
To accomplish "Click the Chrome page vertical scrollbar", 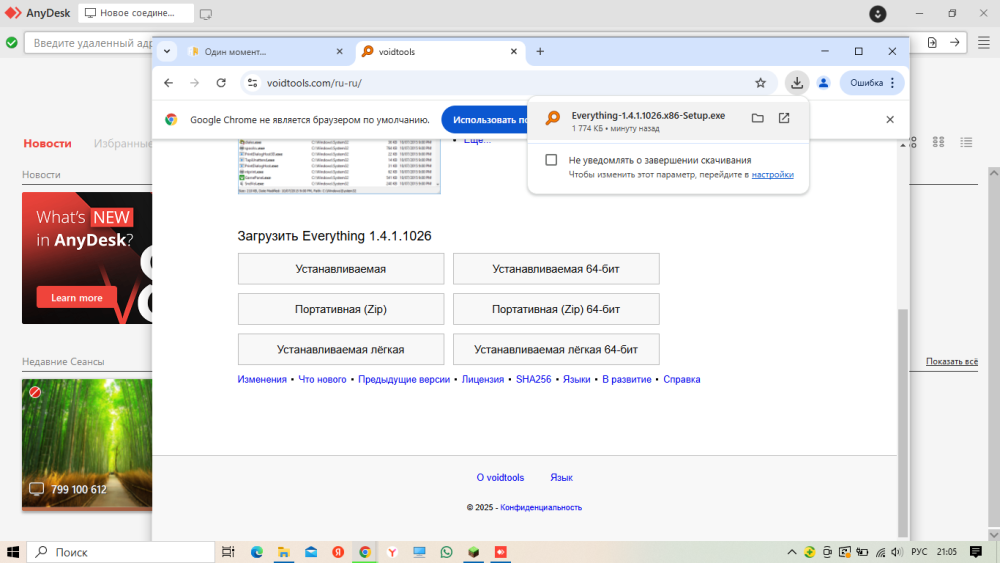I will click(x=902, y=422).
